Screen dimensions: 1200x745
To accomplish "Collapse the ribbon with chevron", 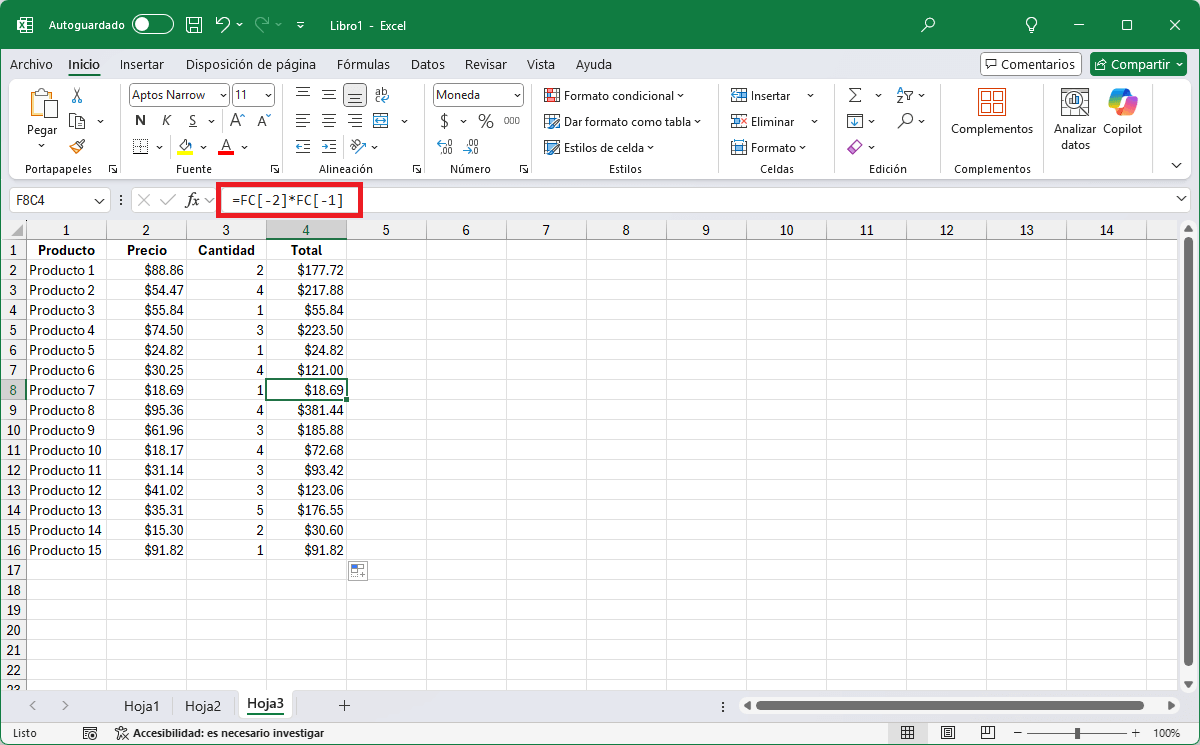I will pyautogui.click(x=1176, y=165).
